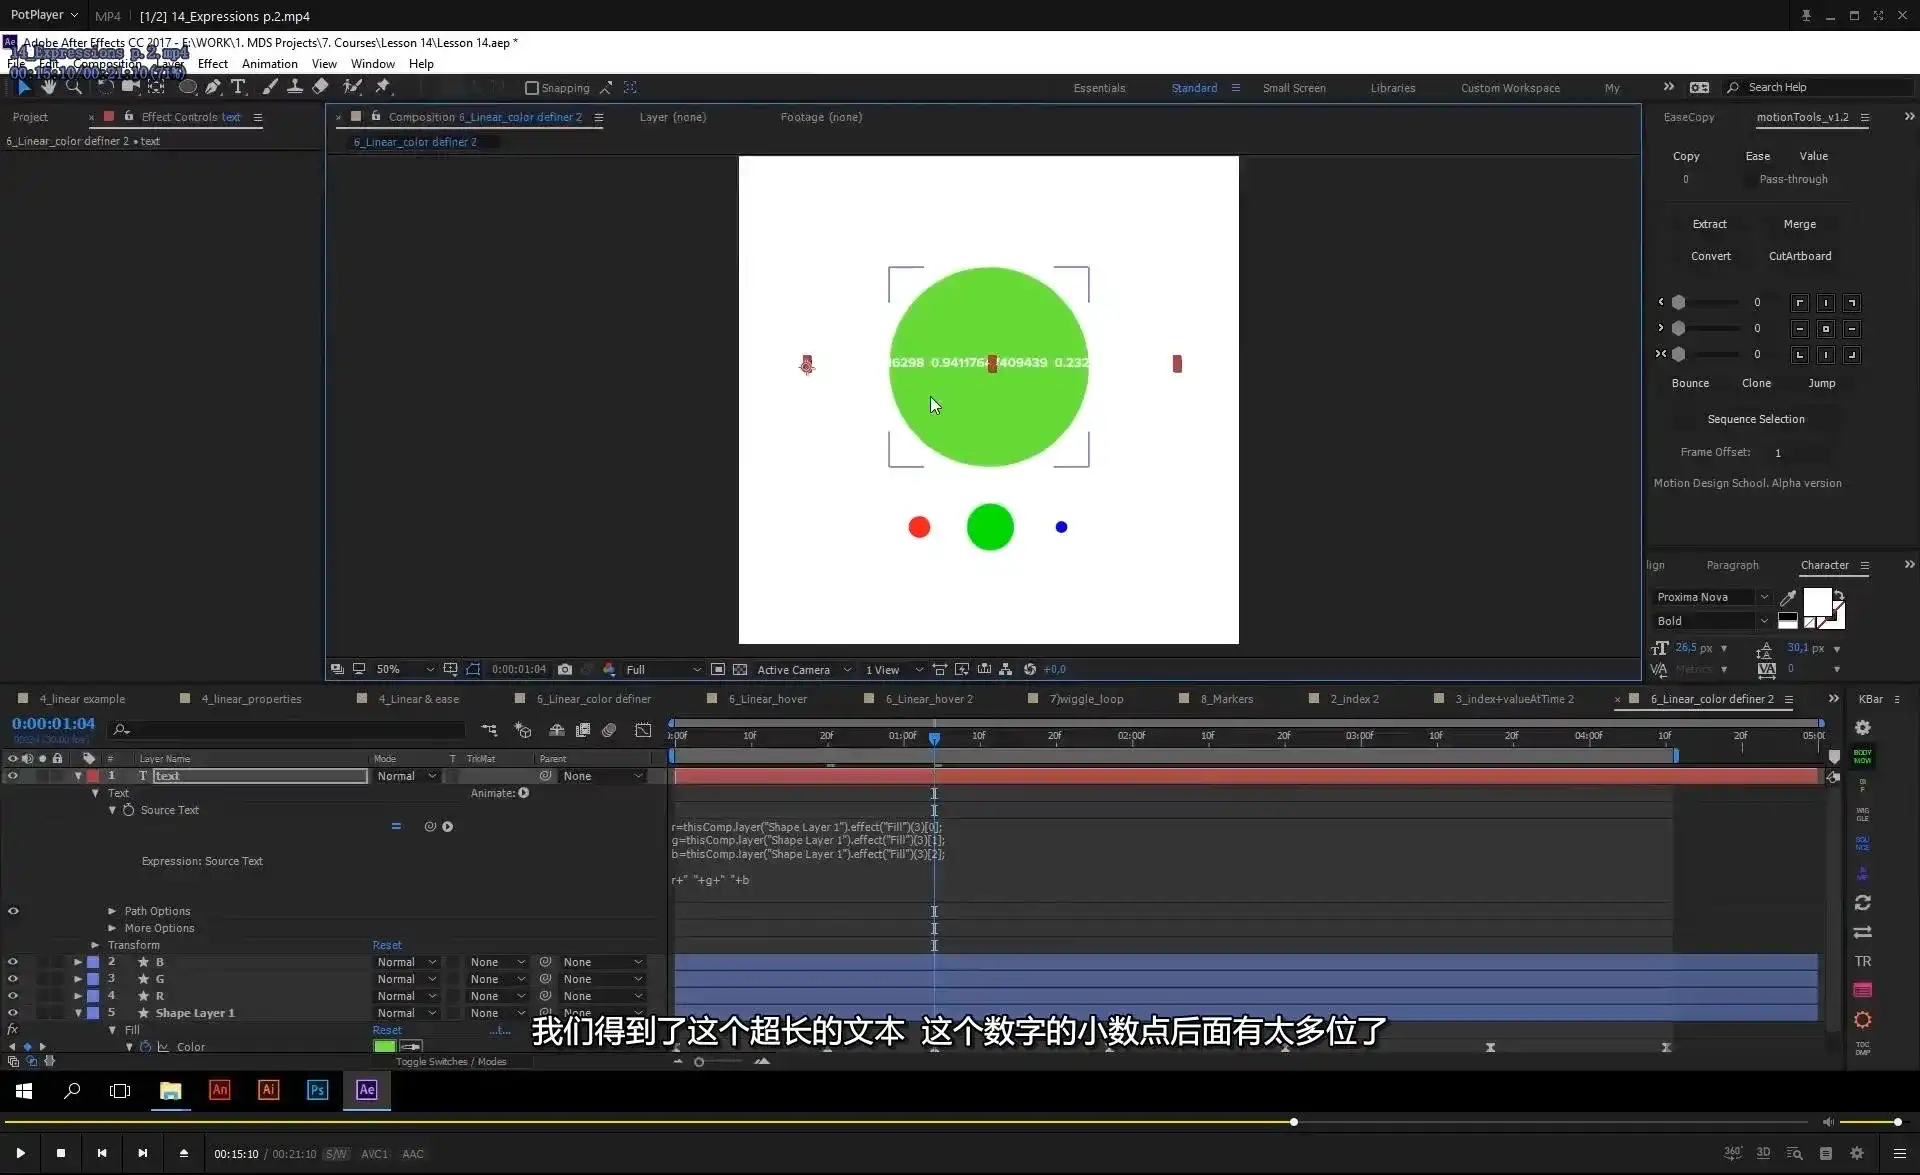Image resolution: width=1920 pixels, height=1175 pixels.
Task: Select the Zoom tool
Action: [x=75, y=87]
